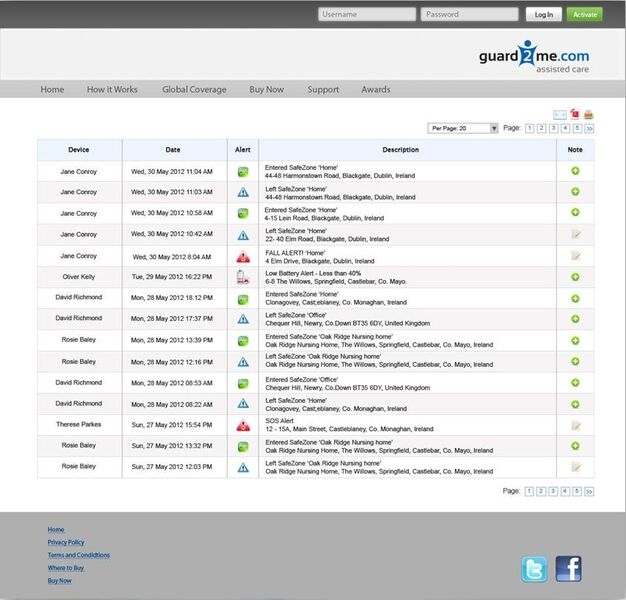This screenshot has height=600, width=626.
Task: Add note on David Richmond 18:12 PM row
Action: (575, 299)
